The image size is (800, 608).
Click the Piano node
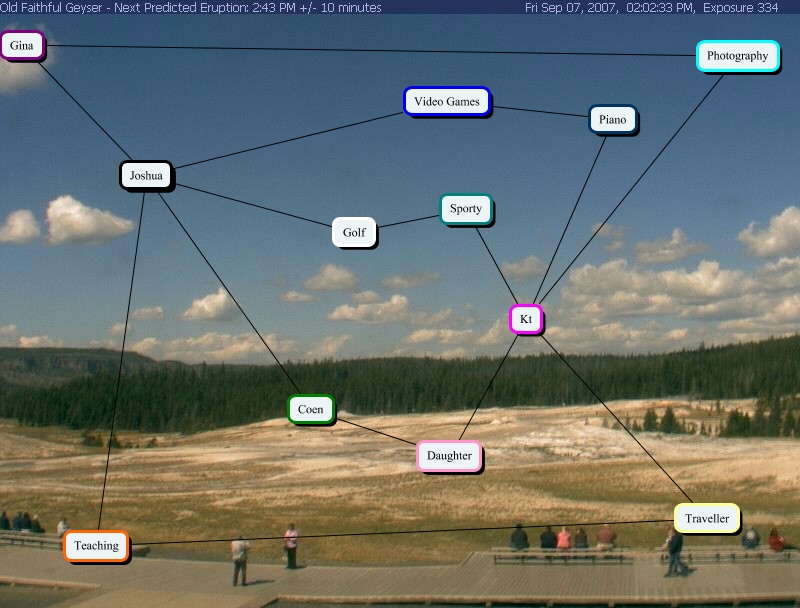pyautogui.click(x=612, y=120)
